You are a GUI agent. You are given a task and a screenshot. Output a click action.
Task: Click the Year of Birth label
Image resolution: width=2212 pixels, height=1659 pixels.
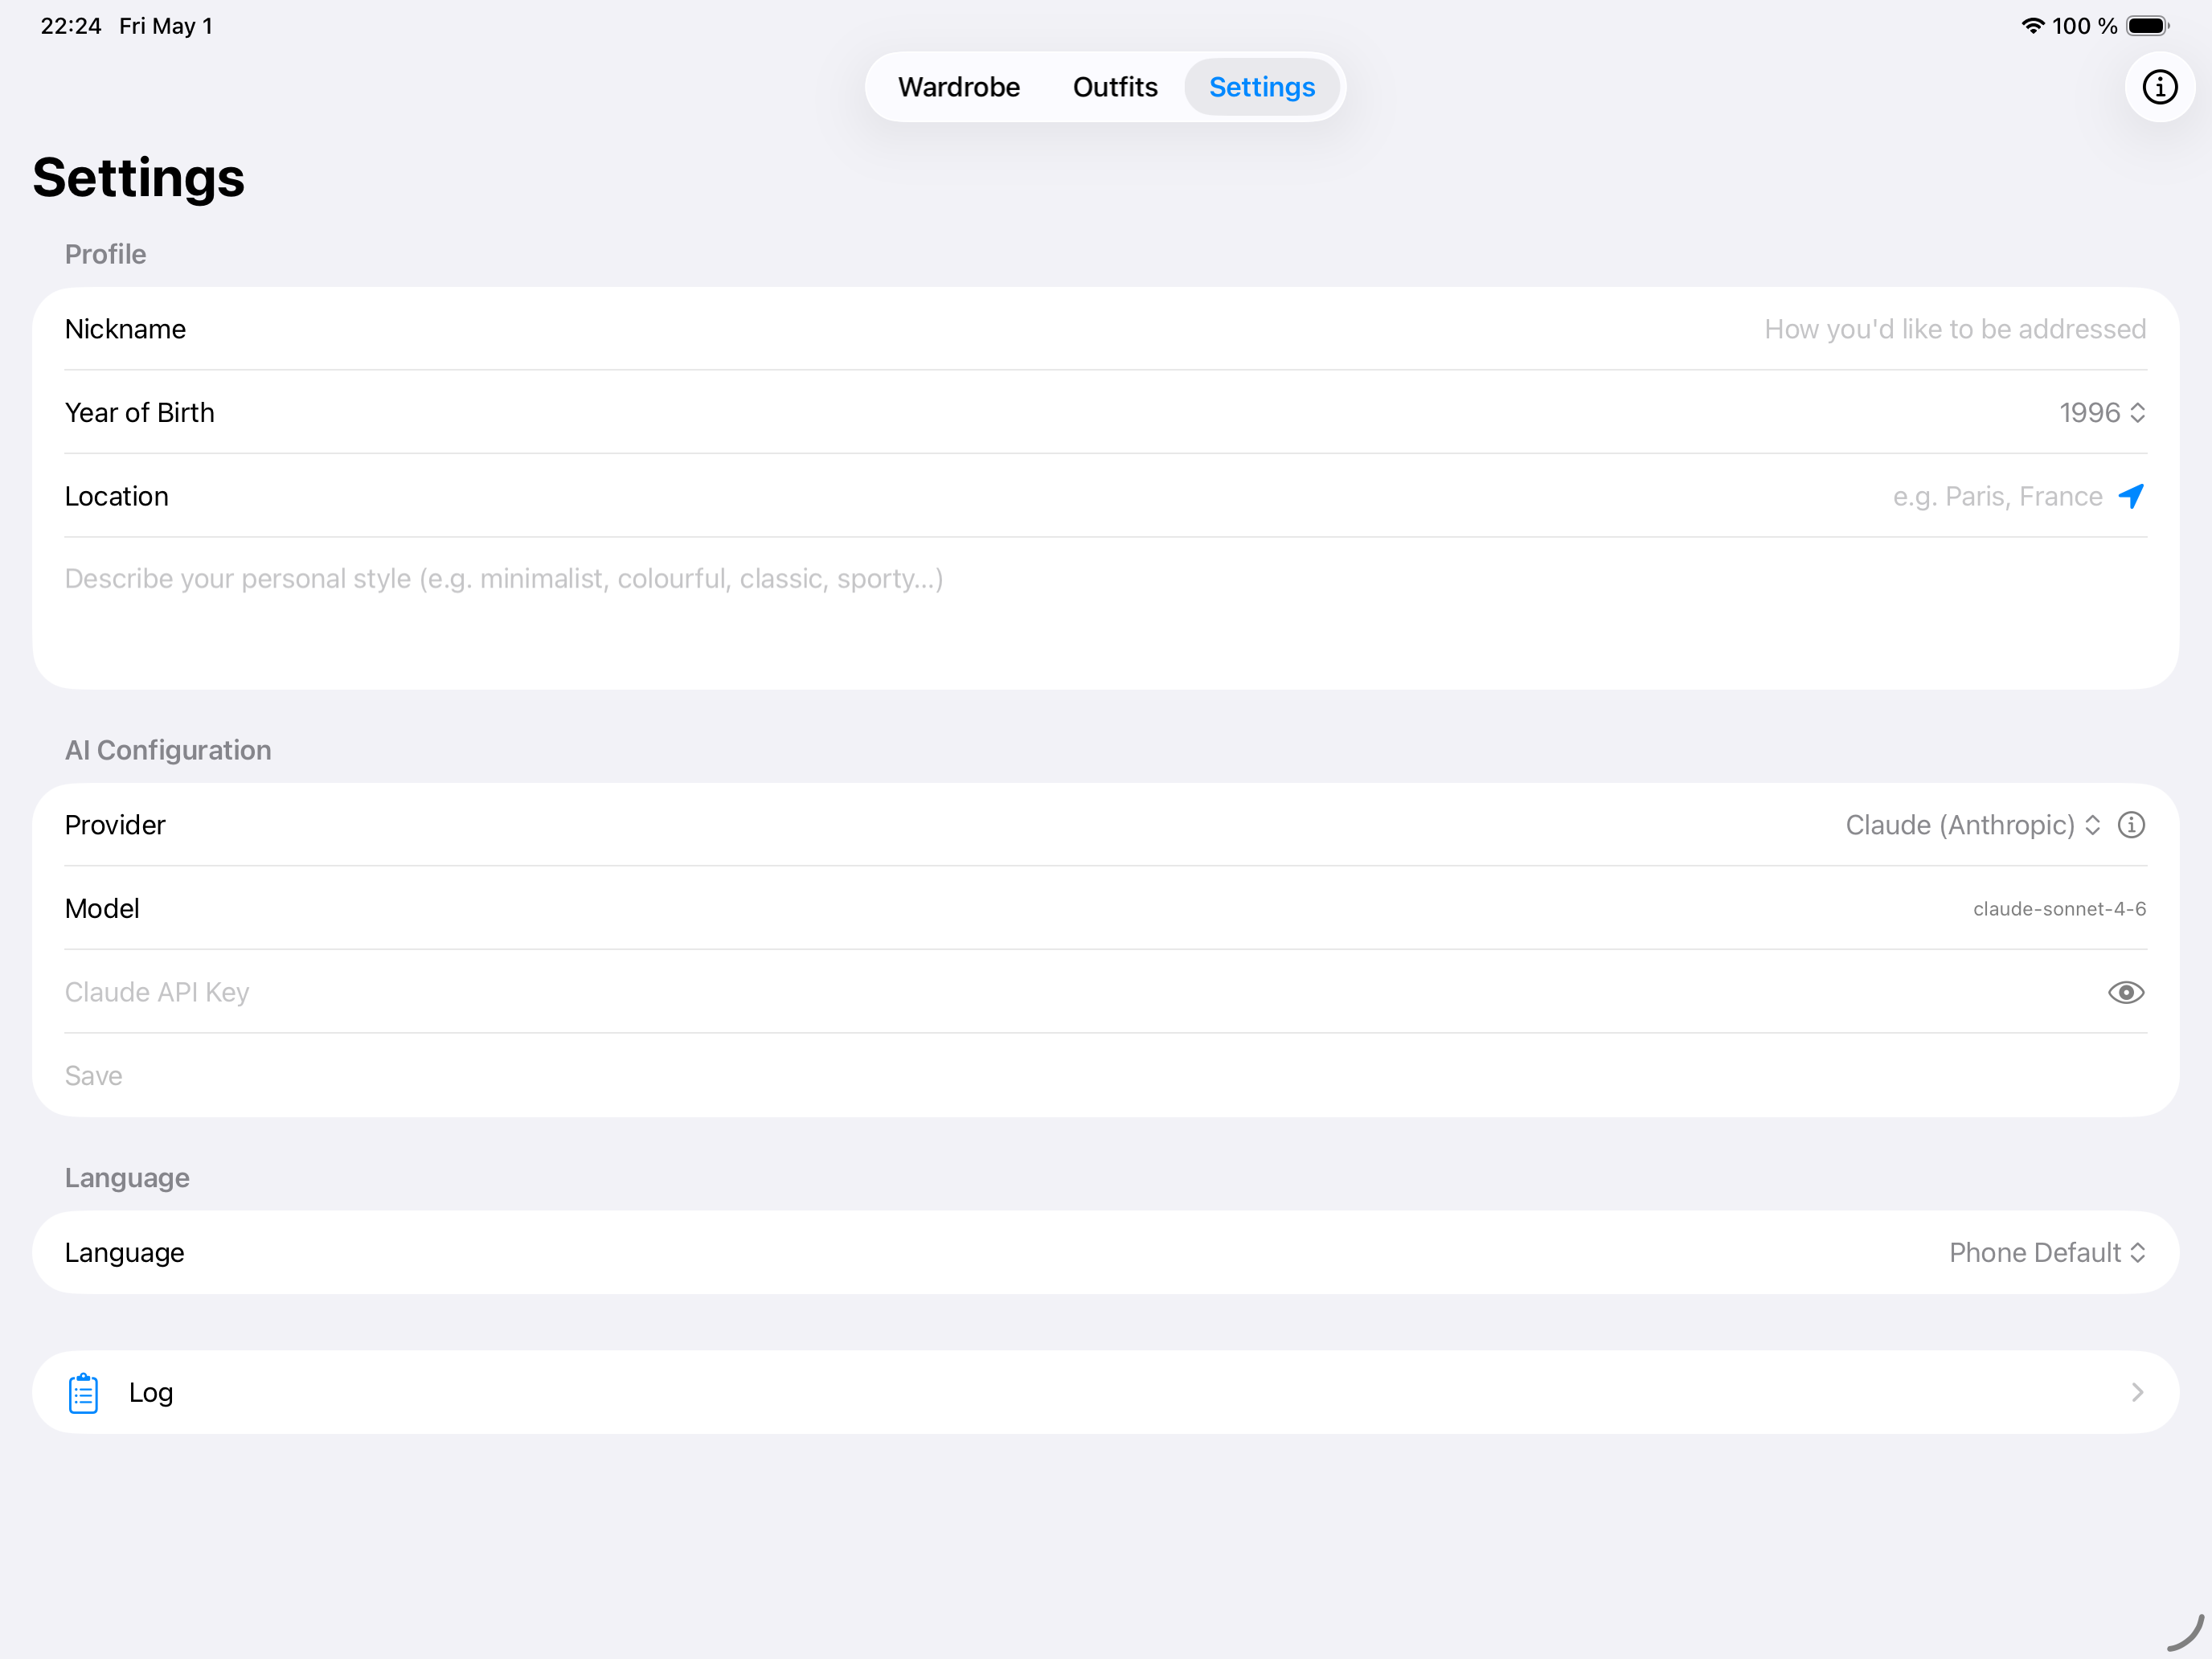click(x=139, y=413)
